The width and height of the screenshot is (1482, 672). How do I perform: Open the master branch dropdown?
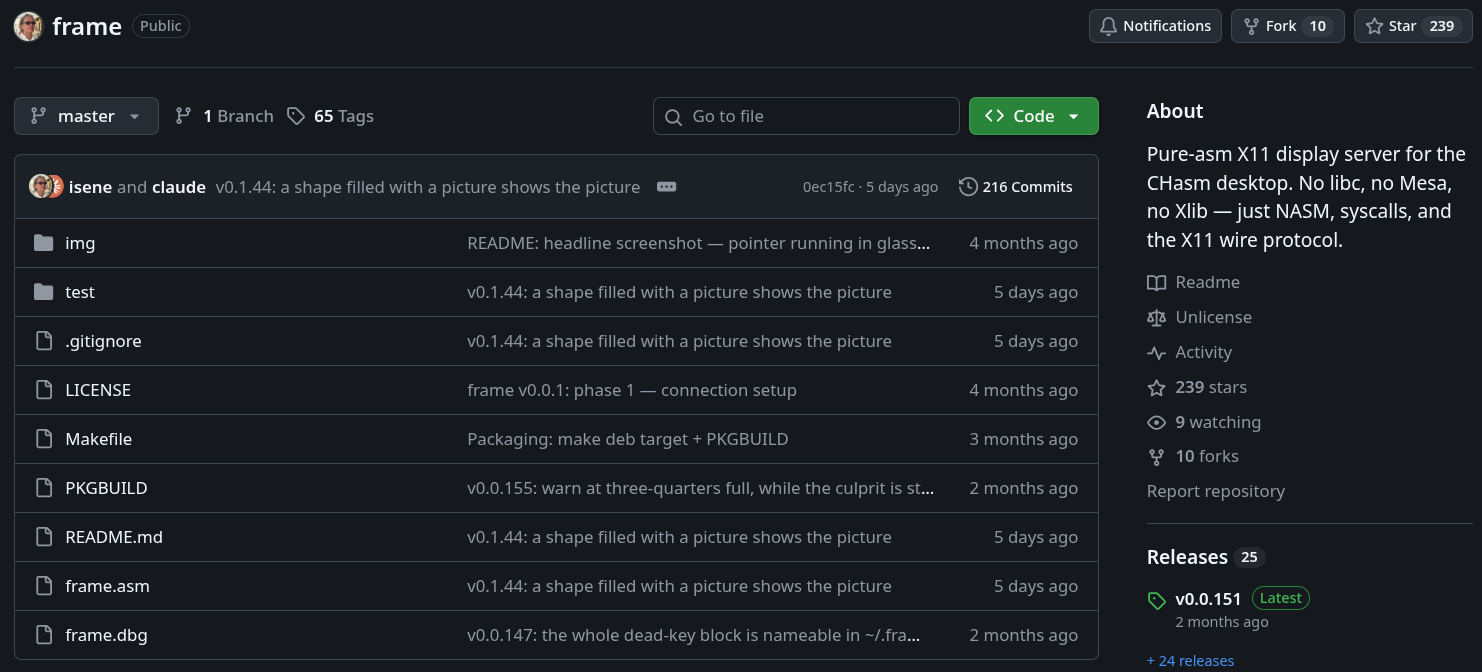click(86, 116)
